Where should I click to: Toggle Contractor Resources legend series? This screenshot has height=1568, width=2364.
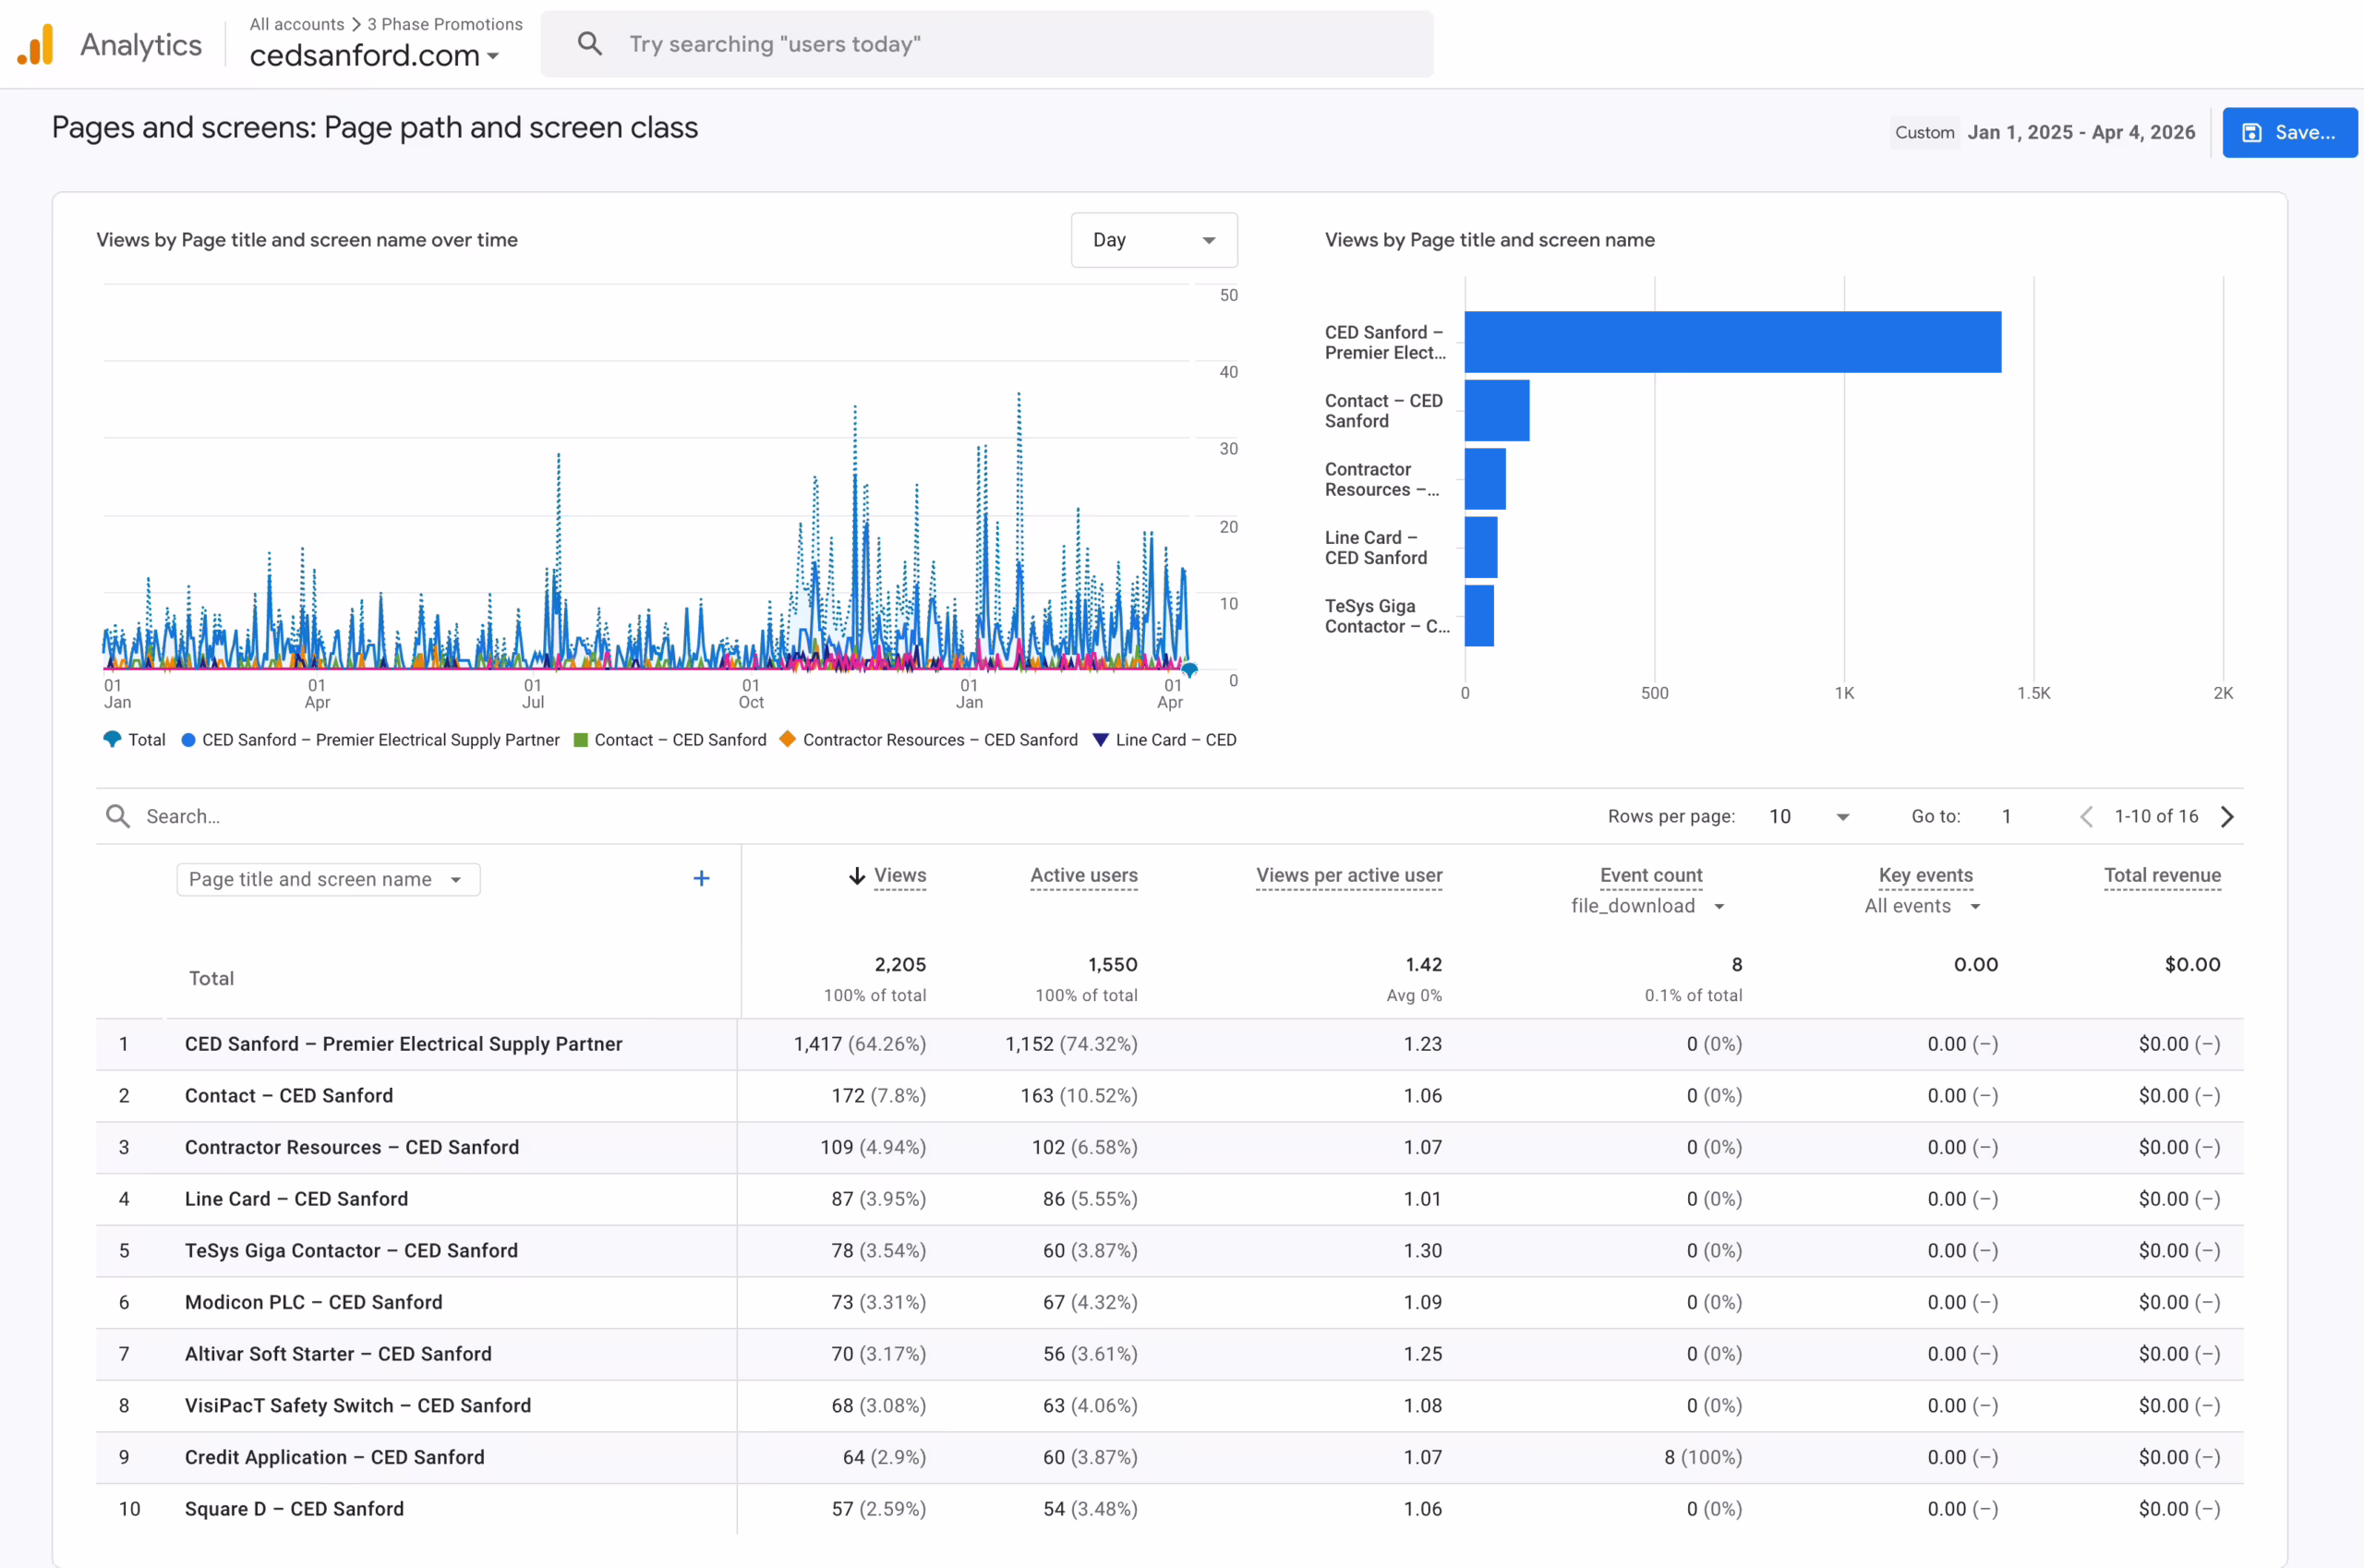(928, 740)
